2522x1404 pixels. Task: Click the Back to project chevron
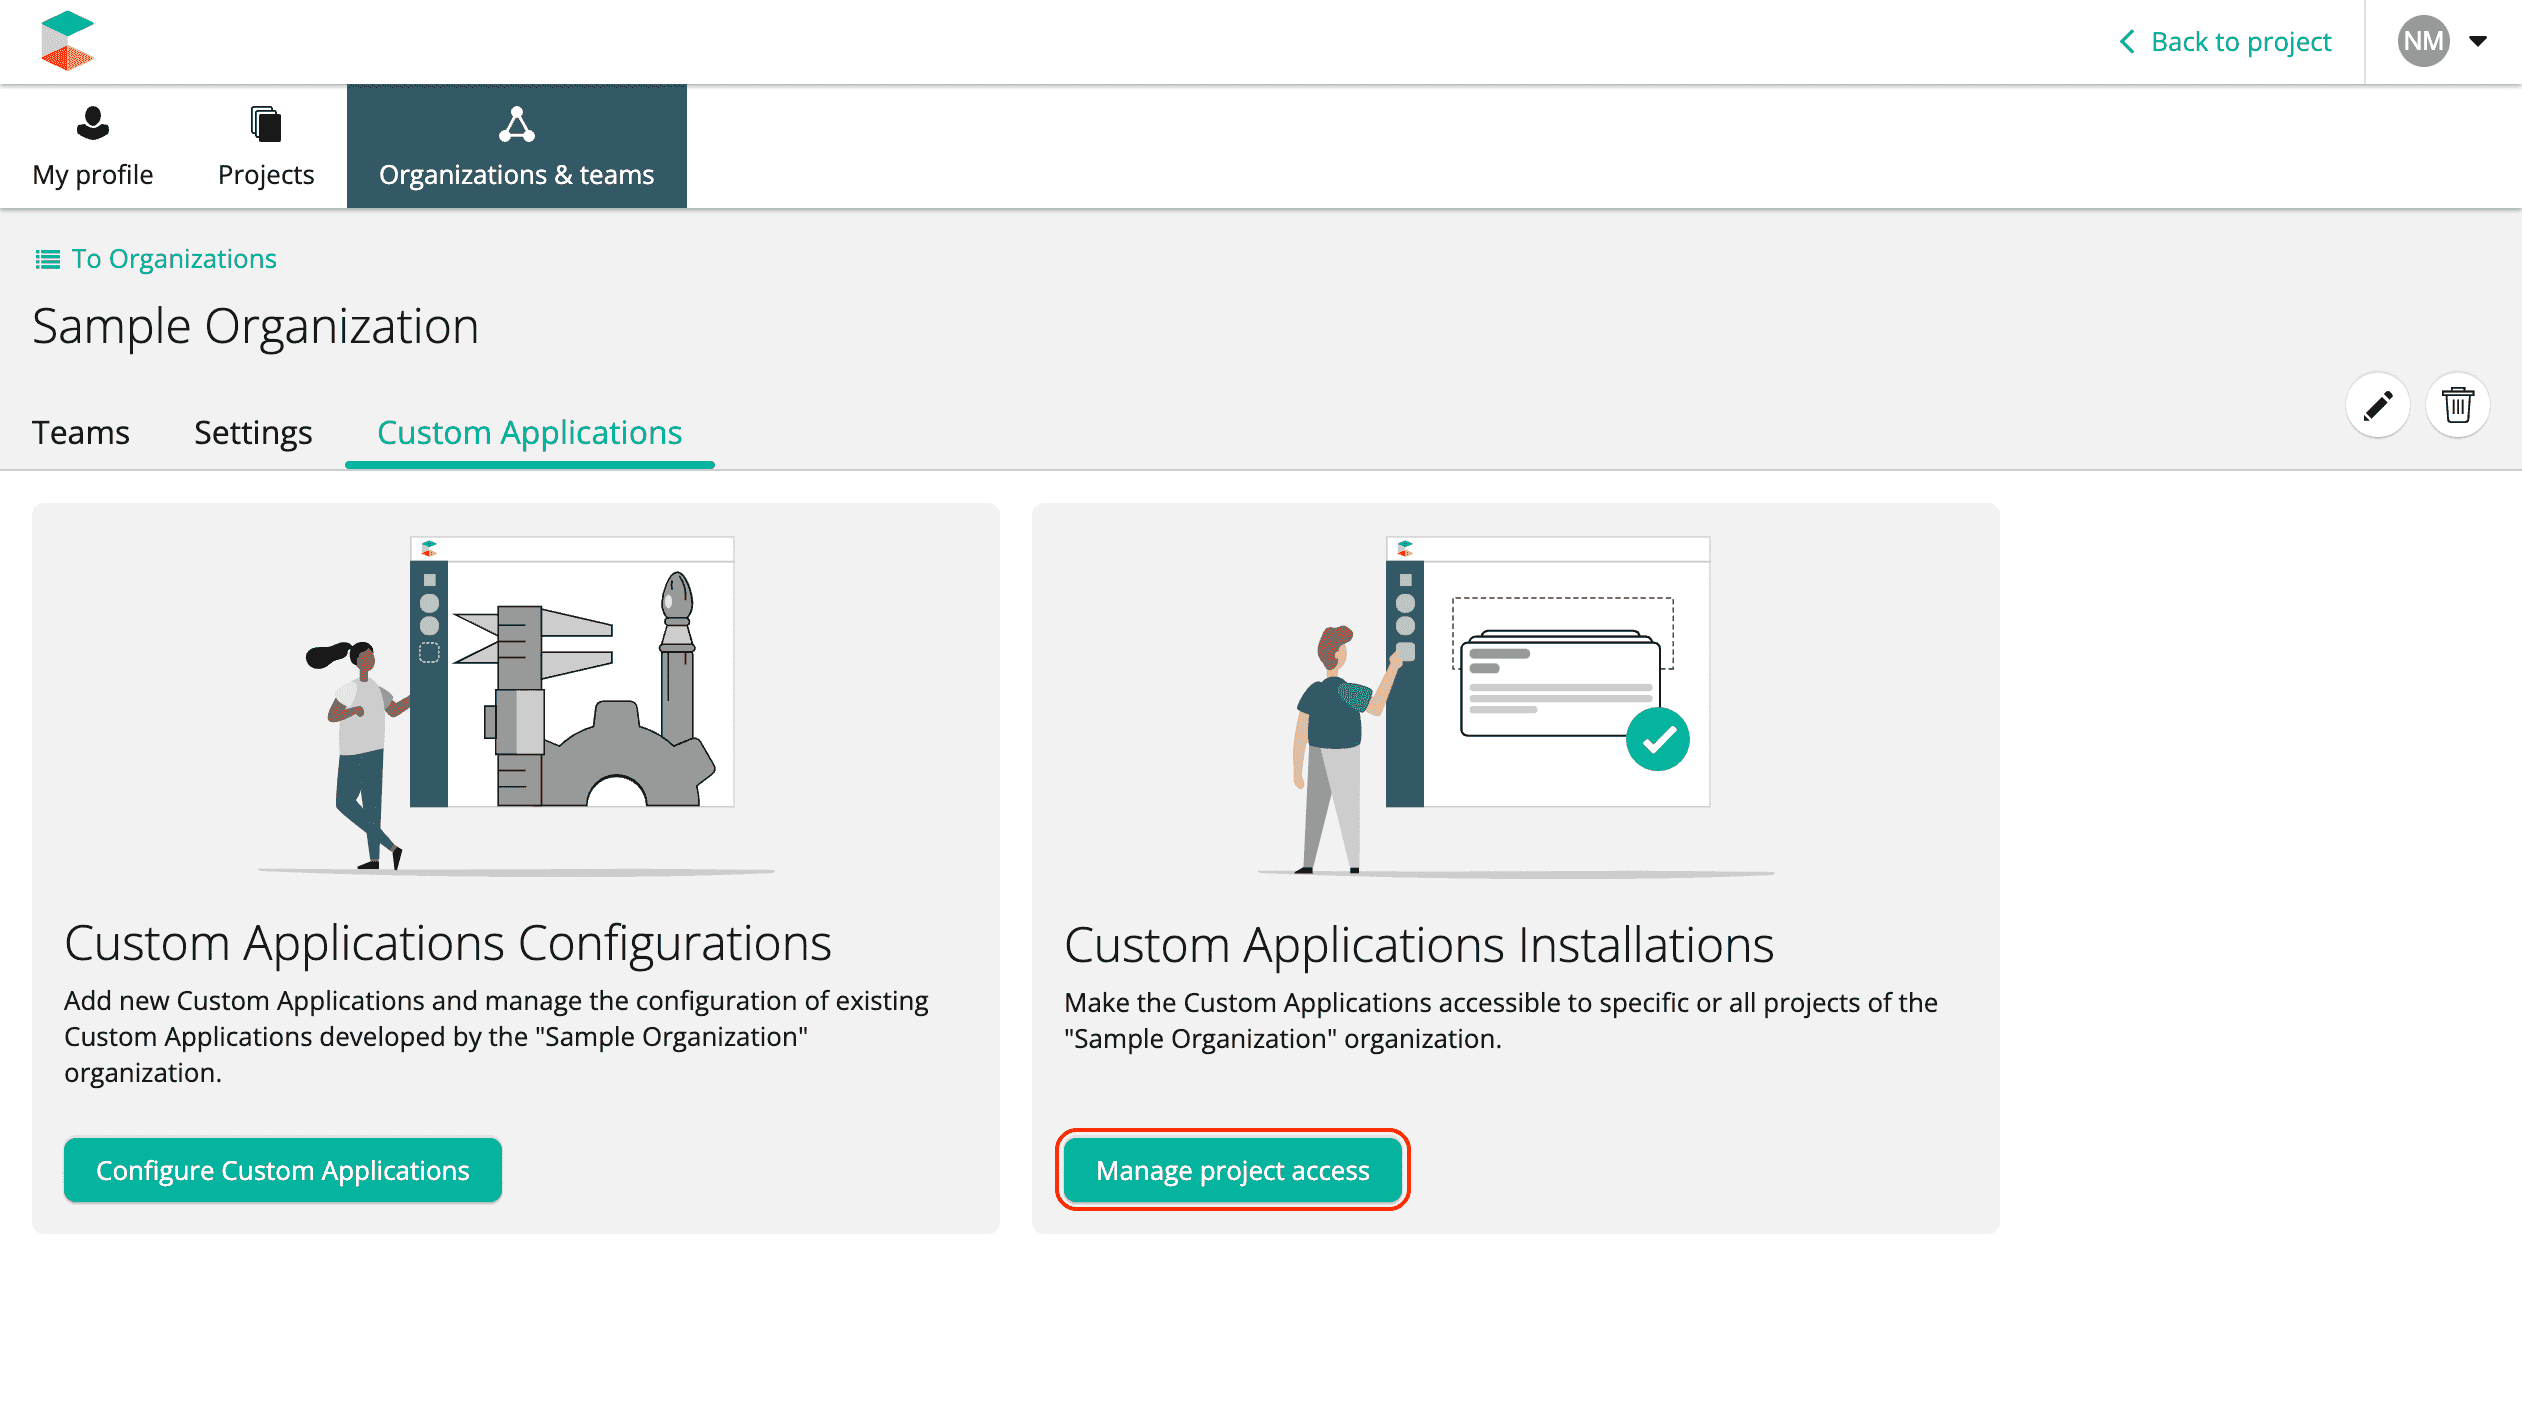click(2127, 42)
